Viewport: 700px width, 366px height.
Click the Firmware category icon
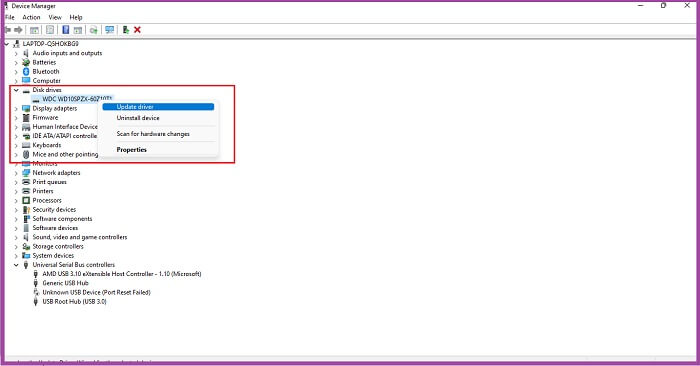point(26,118)
